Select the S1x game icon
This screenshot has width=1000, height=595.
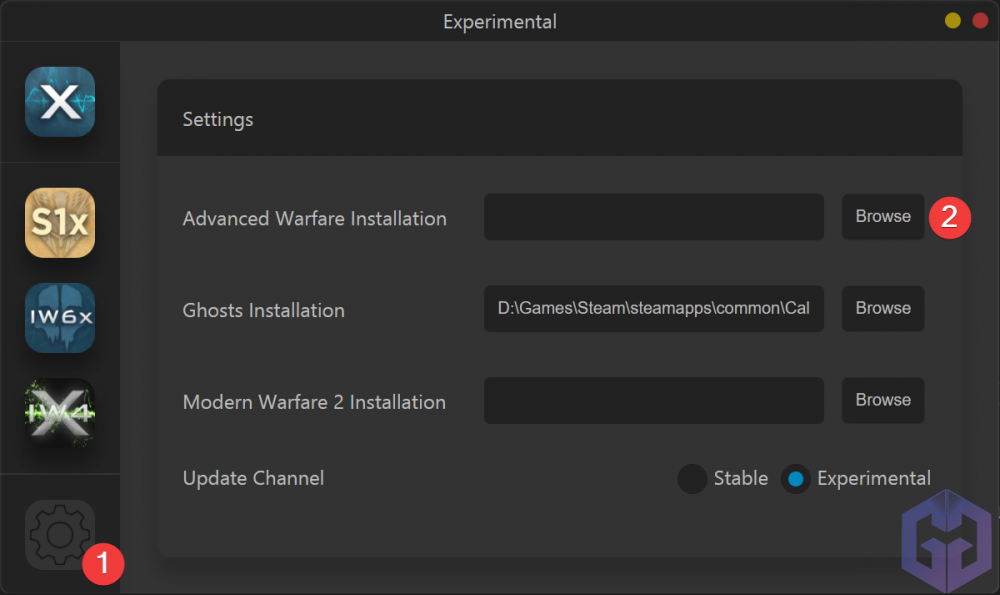point(60,222)
